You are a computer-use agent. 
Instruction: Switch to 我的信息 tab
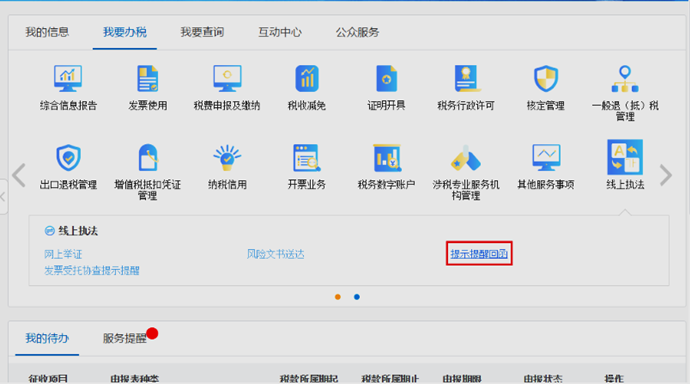(x=47, y=32)
